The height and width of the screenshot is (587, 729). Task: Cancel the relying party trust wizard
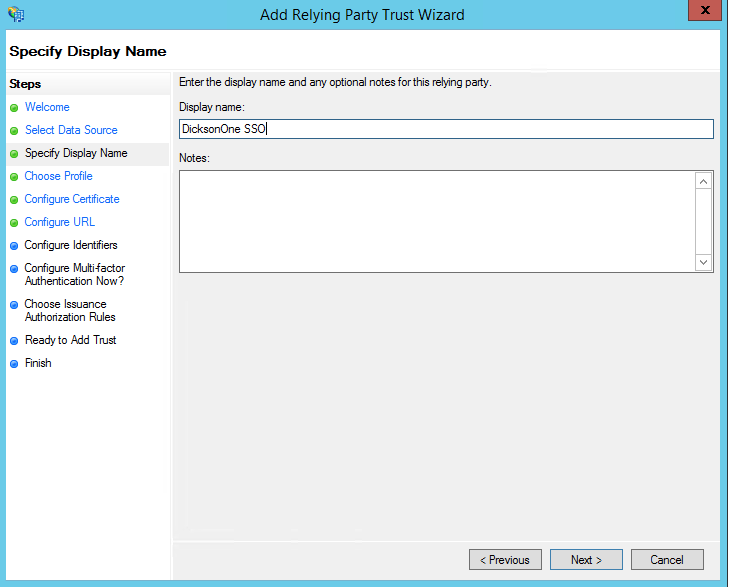click(667, 560)
